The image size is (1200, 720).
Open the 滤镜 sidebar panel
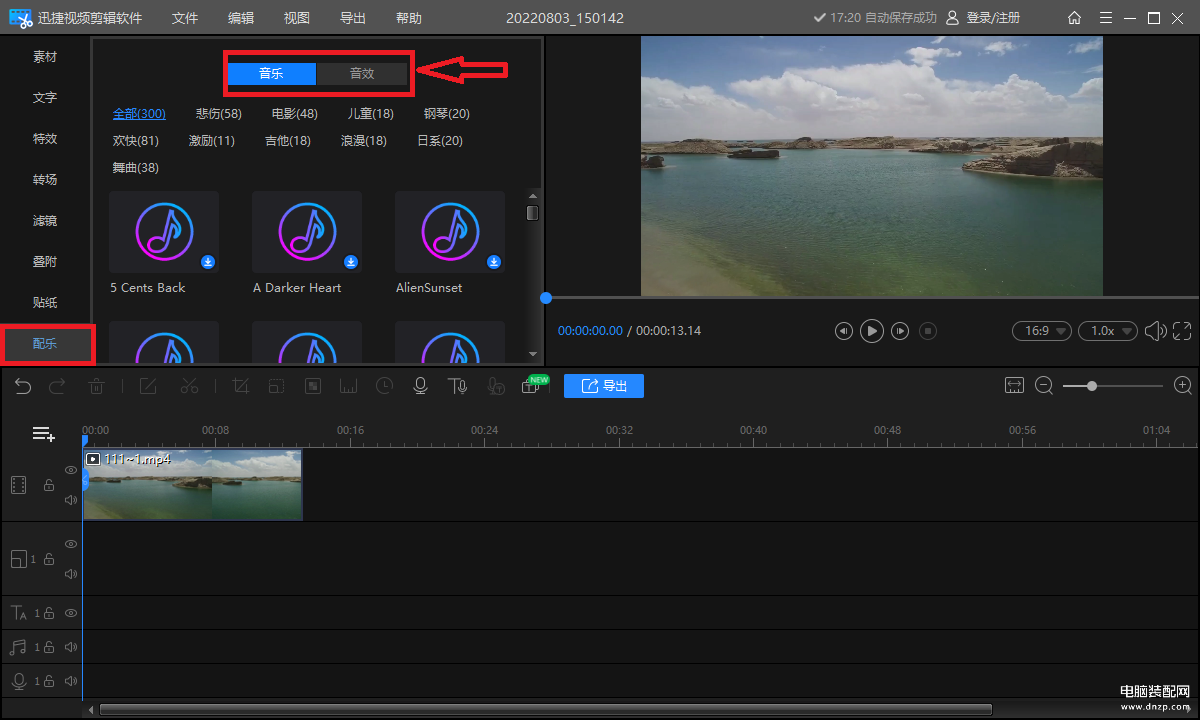[x=45, y=220]
